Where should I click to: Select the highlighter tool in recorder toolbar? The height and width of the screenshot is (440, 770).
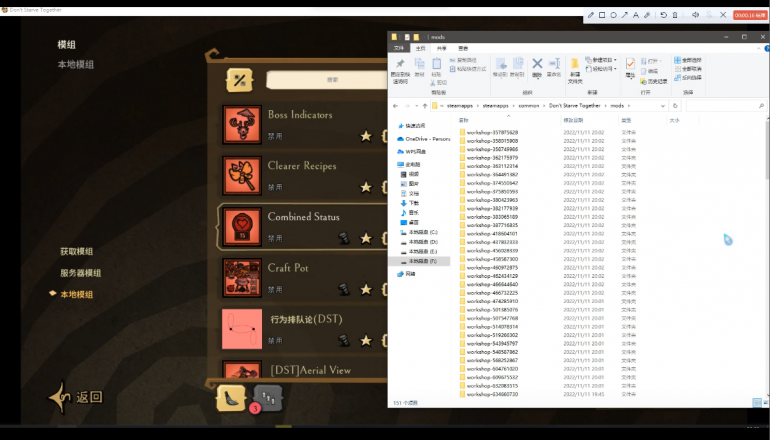[x=647, y=15]
